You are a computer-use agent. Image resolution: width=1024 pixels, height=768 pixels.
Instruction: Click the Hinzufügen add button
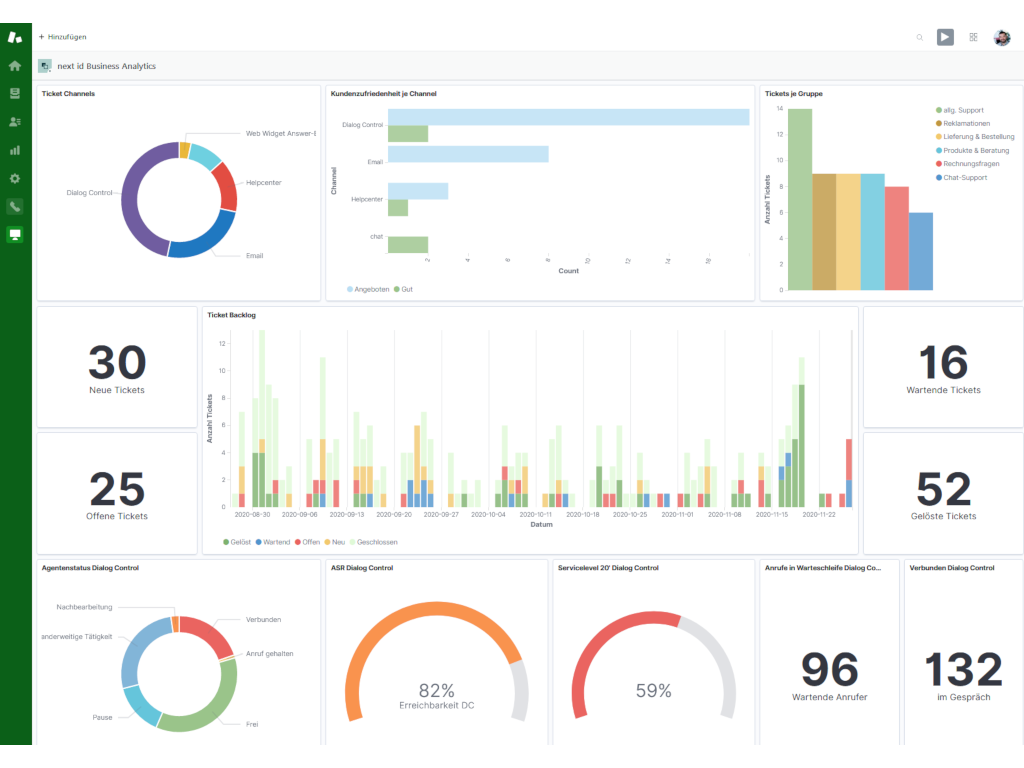(x=63, y=37)
